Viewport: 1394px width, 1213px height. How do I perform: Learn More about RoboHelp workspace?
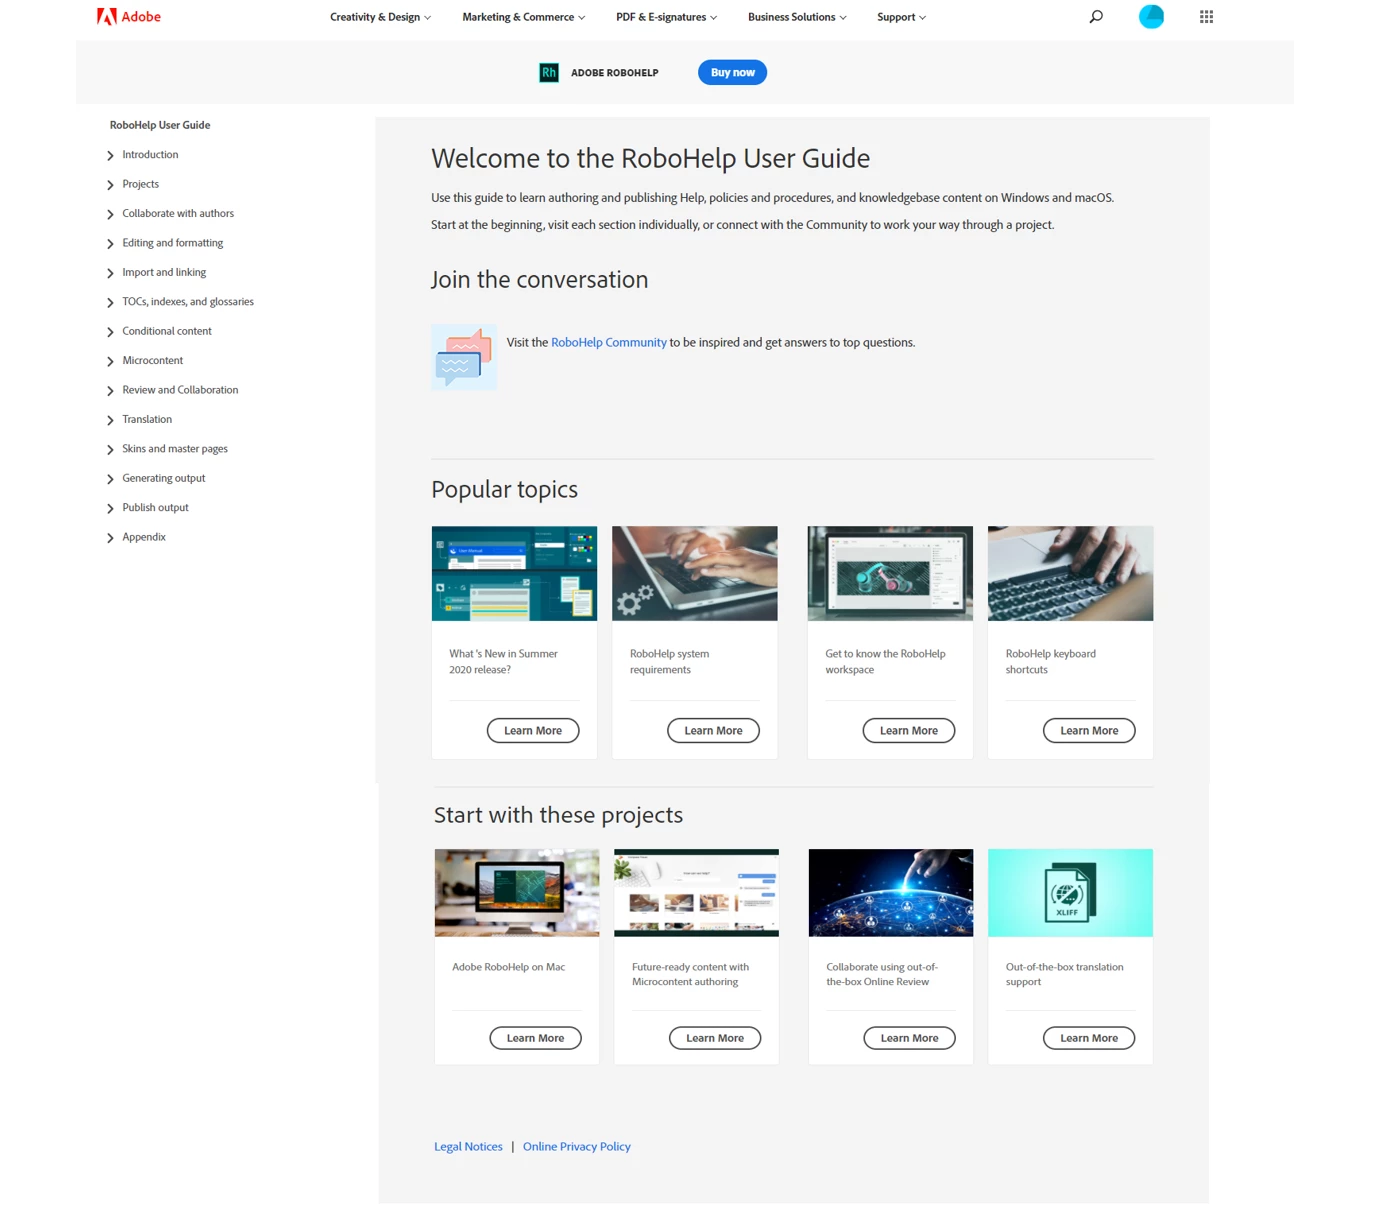tap(909, 731)
